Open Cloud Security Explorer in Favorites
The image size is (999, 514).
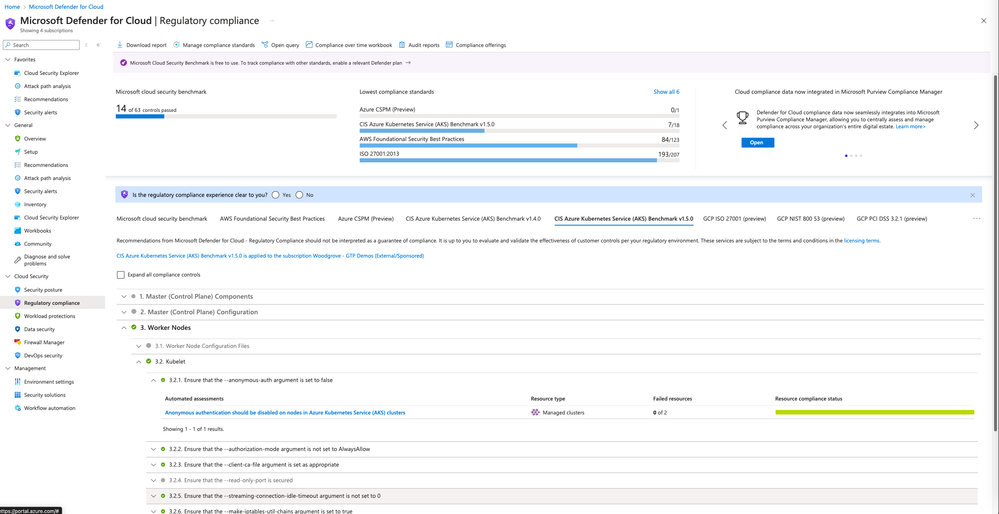click(51, 73)
